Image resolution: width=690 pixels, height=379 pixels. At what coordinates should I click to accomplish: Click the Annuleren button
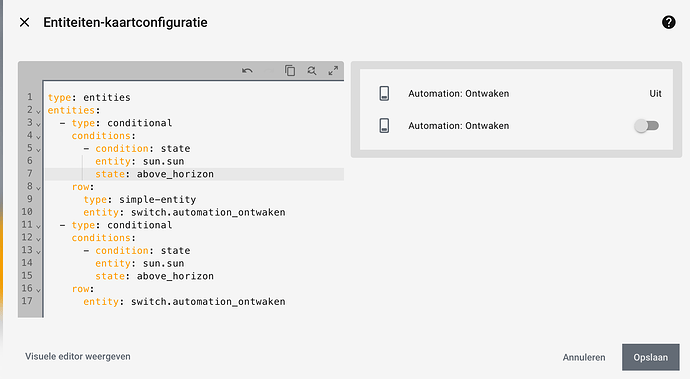pyautogui.click(x=584, y=357)
